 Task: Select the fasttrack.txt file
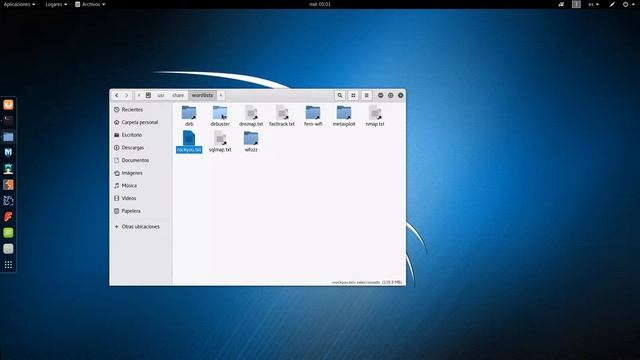[282, 116]
